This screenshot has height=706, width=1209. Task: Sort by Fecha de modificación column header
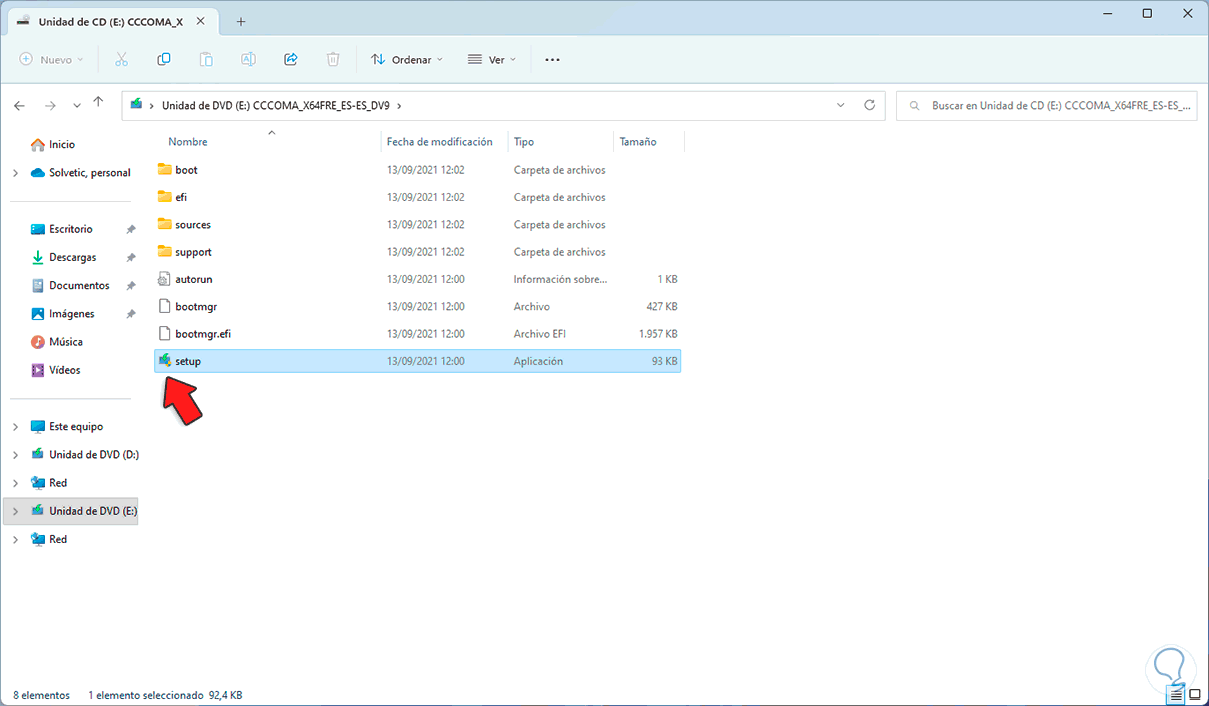(x=439, y=142)
